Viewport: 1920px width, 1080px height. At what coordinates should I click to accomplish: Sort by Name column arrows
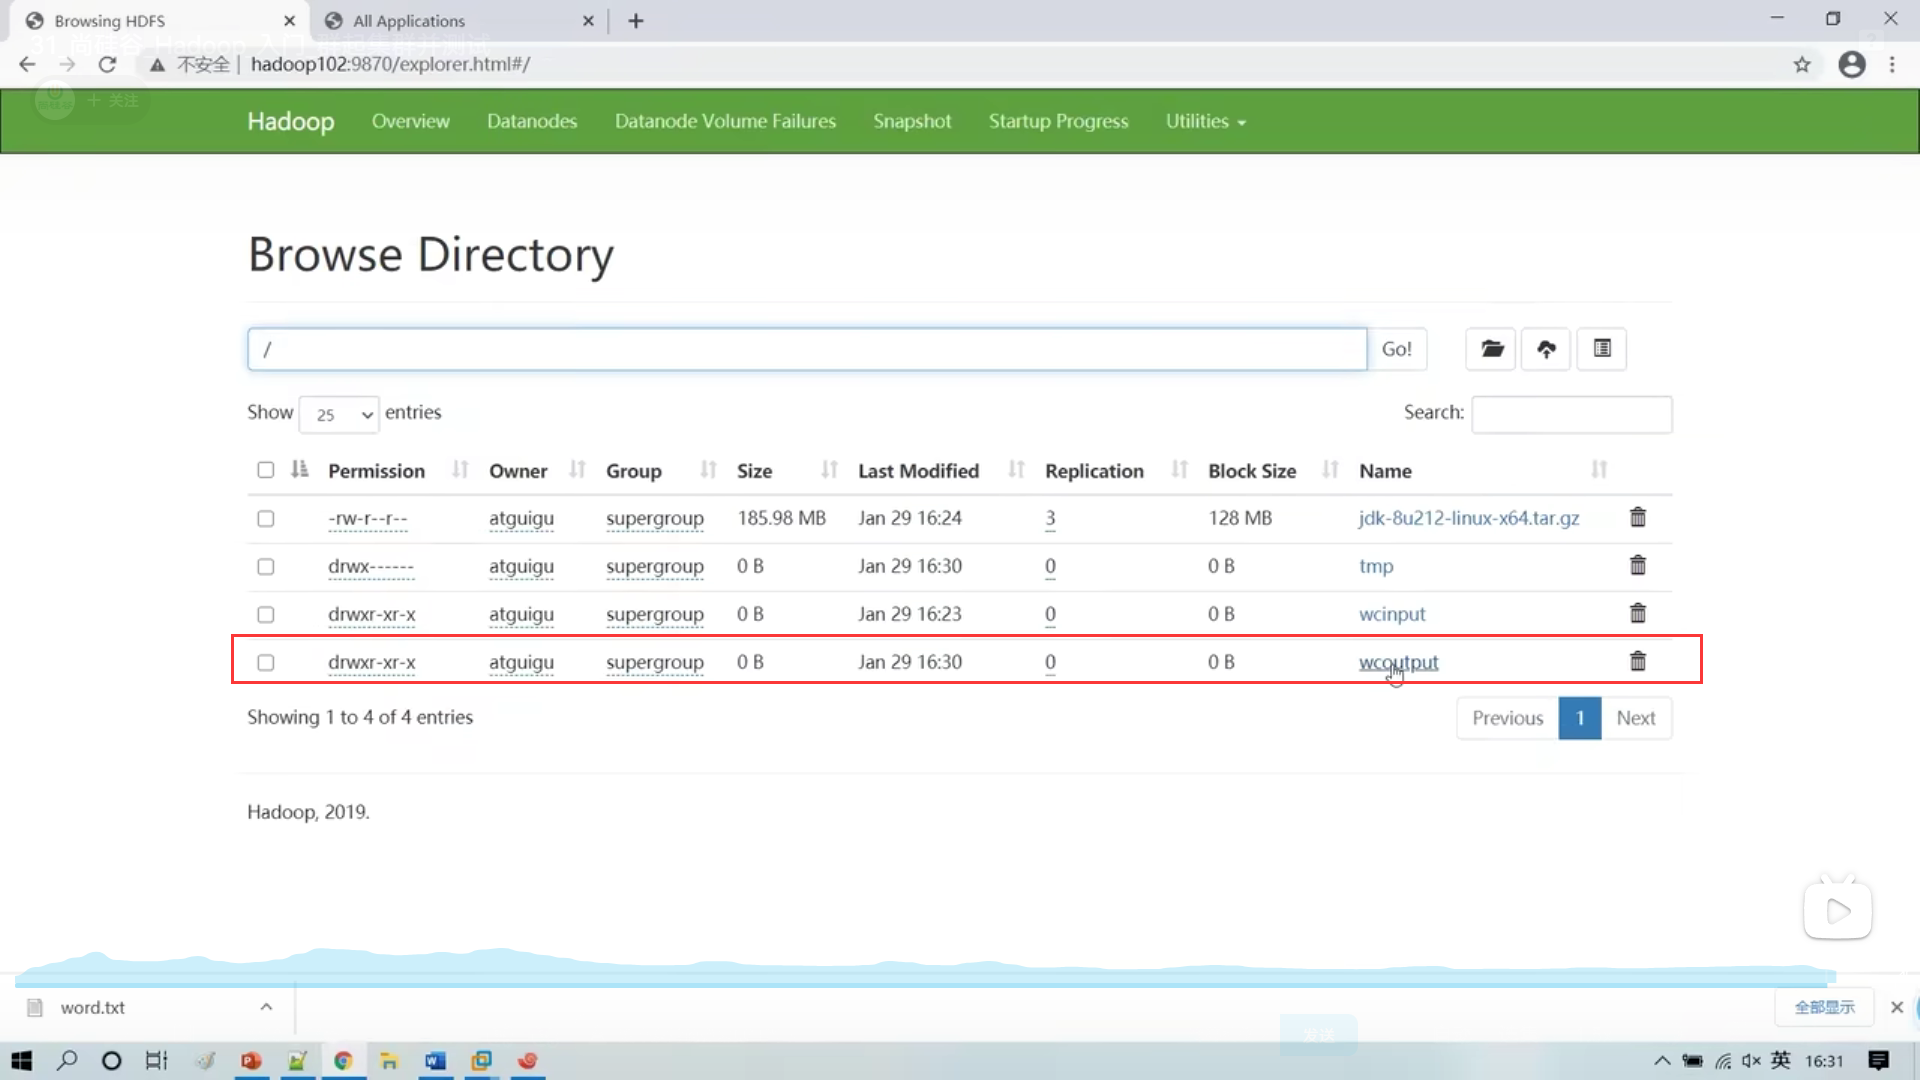click(x=1599, y=470)
